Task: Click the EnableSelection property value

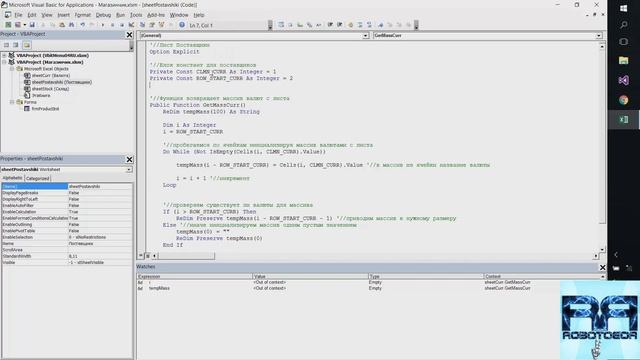Action: click(x=100, y=237)
